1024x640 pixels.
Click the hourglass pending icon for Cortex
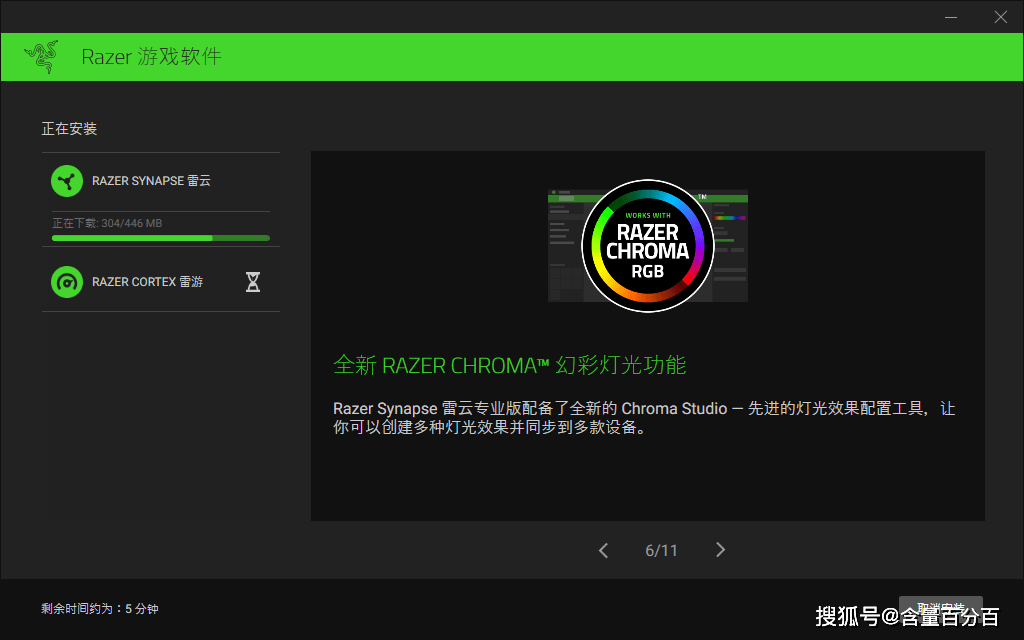[x=253, y=282]
